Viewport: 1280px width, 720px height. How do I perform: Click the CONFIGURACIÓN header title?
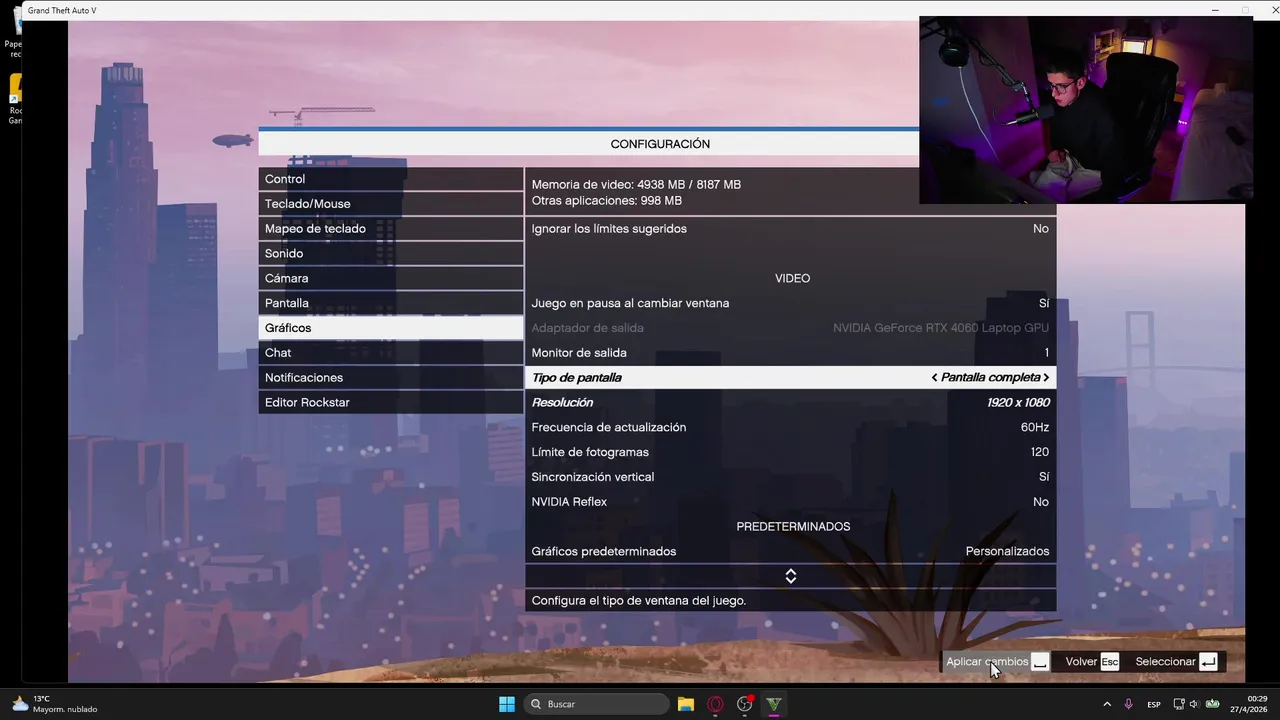coord(660,144)
